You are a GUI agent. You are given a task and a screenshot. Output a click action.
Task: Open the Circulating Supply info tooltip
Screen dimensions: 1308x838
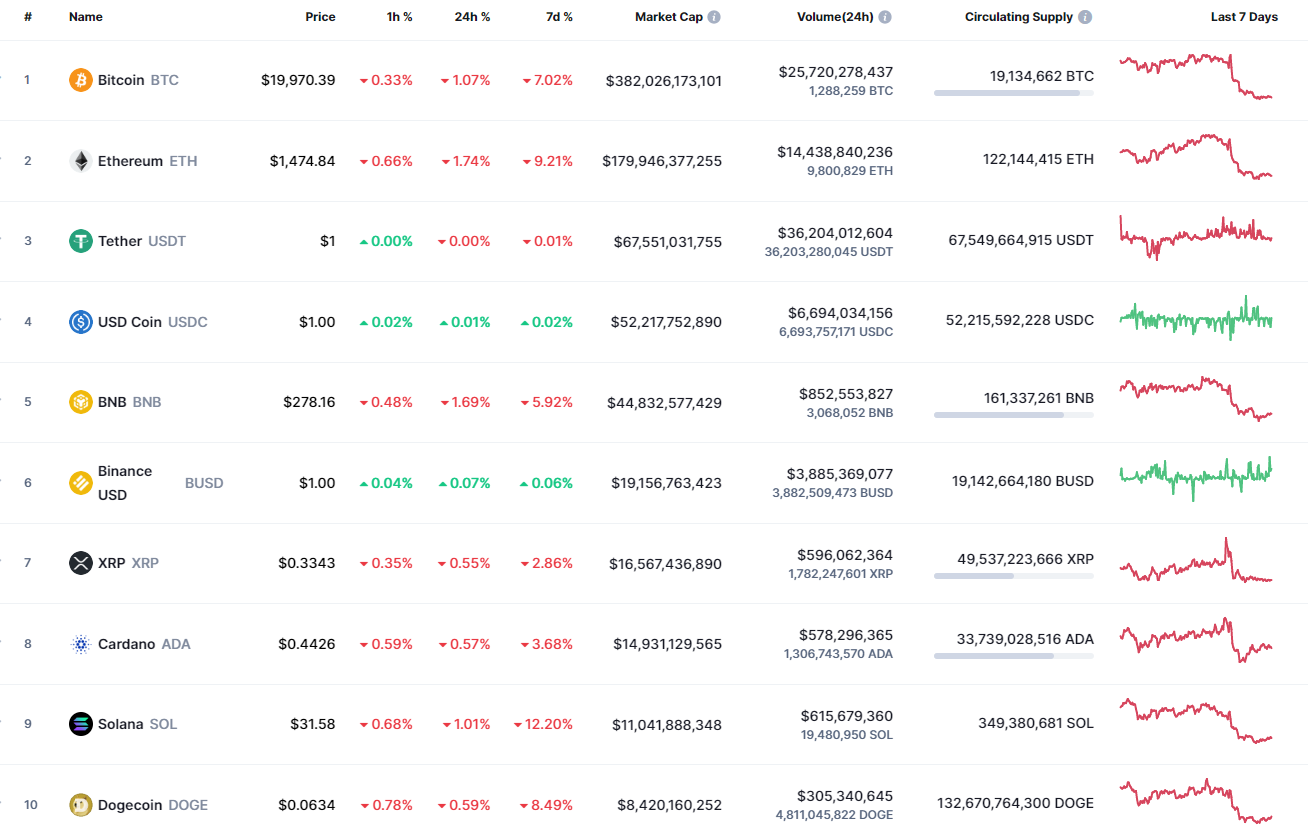pyautogui.click(x=1083, y=16)
